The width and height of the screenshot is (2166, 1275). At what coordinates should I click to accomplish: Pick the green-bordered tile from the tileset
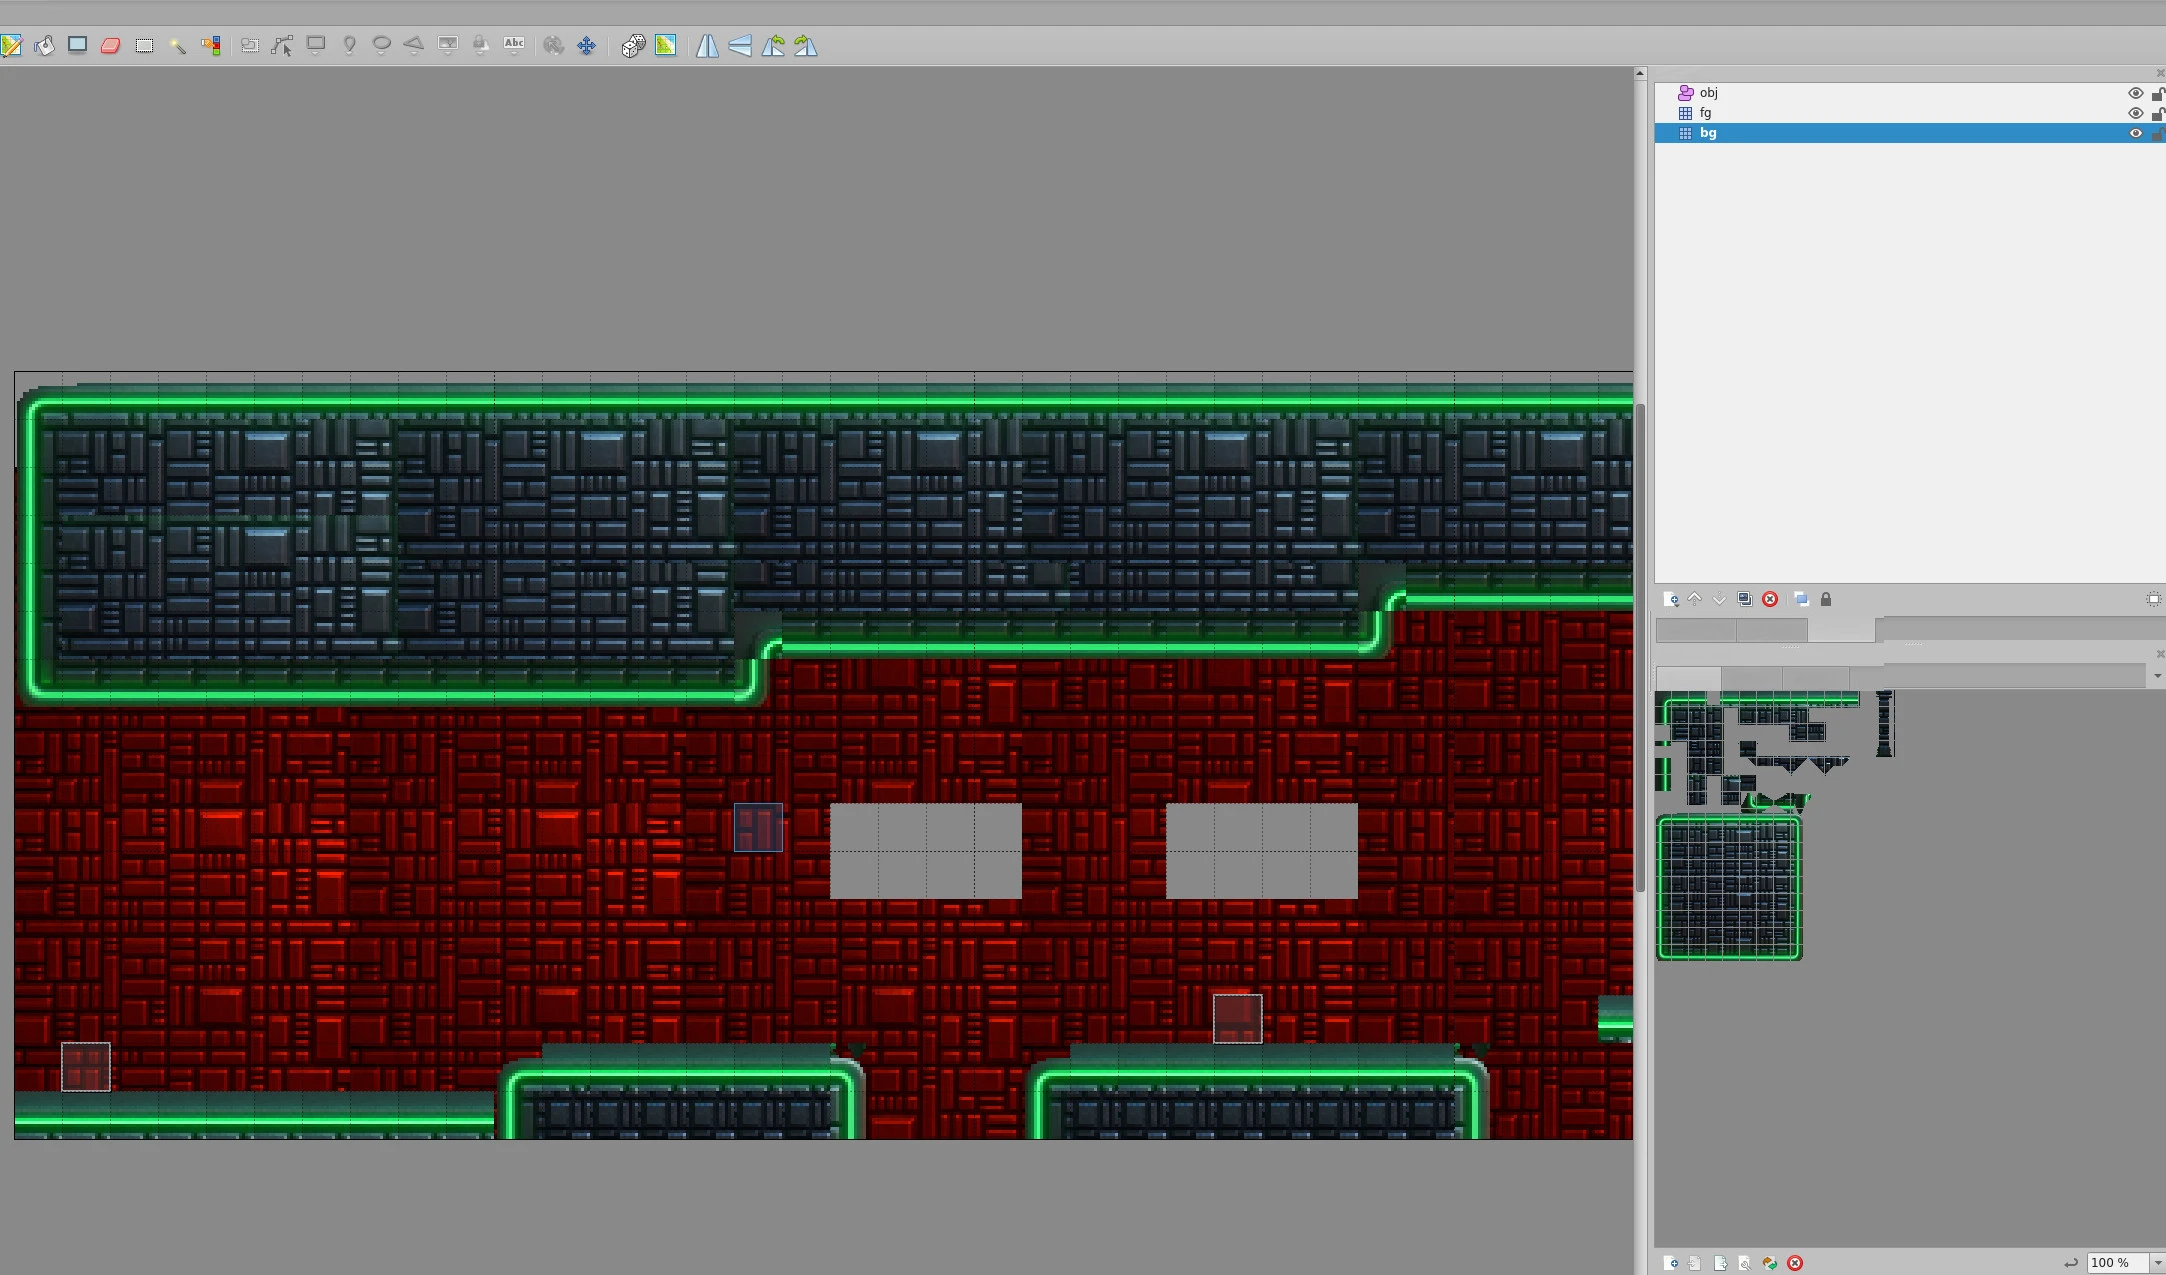click(1728, 890)
